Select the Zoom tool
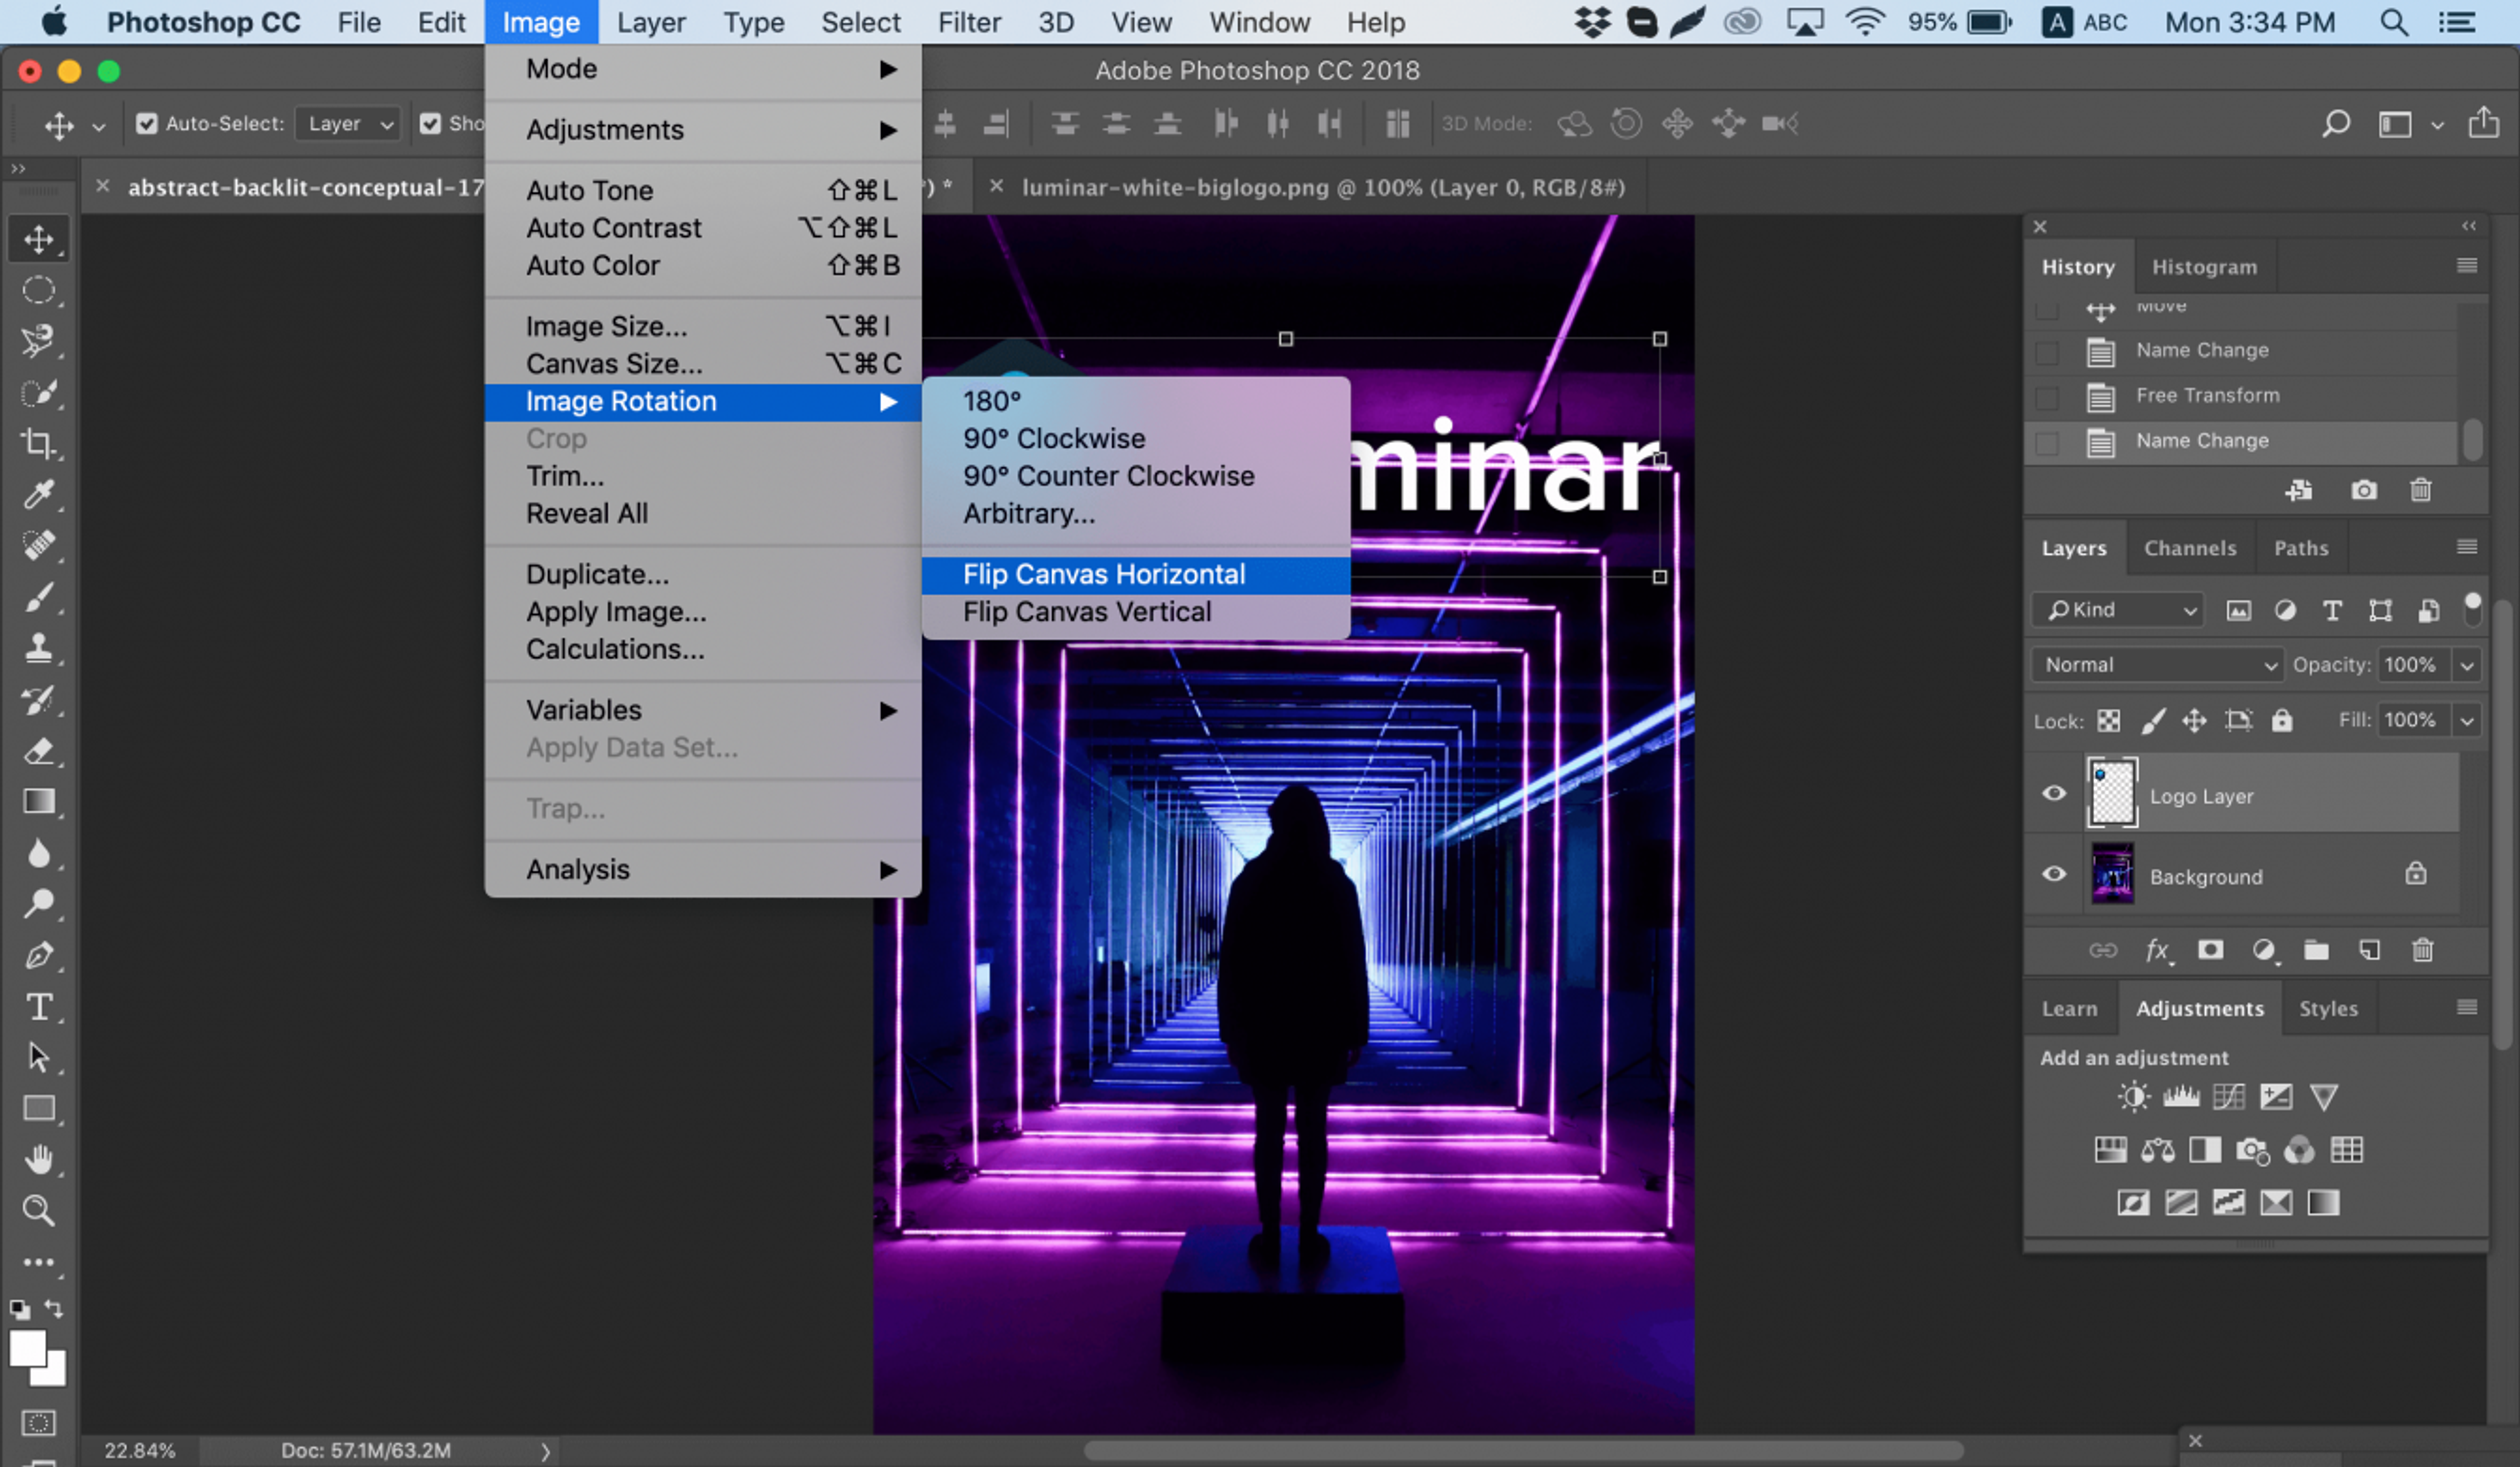This screenshot has height=1467, width=2520. point(38,1210)
